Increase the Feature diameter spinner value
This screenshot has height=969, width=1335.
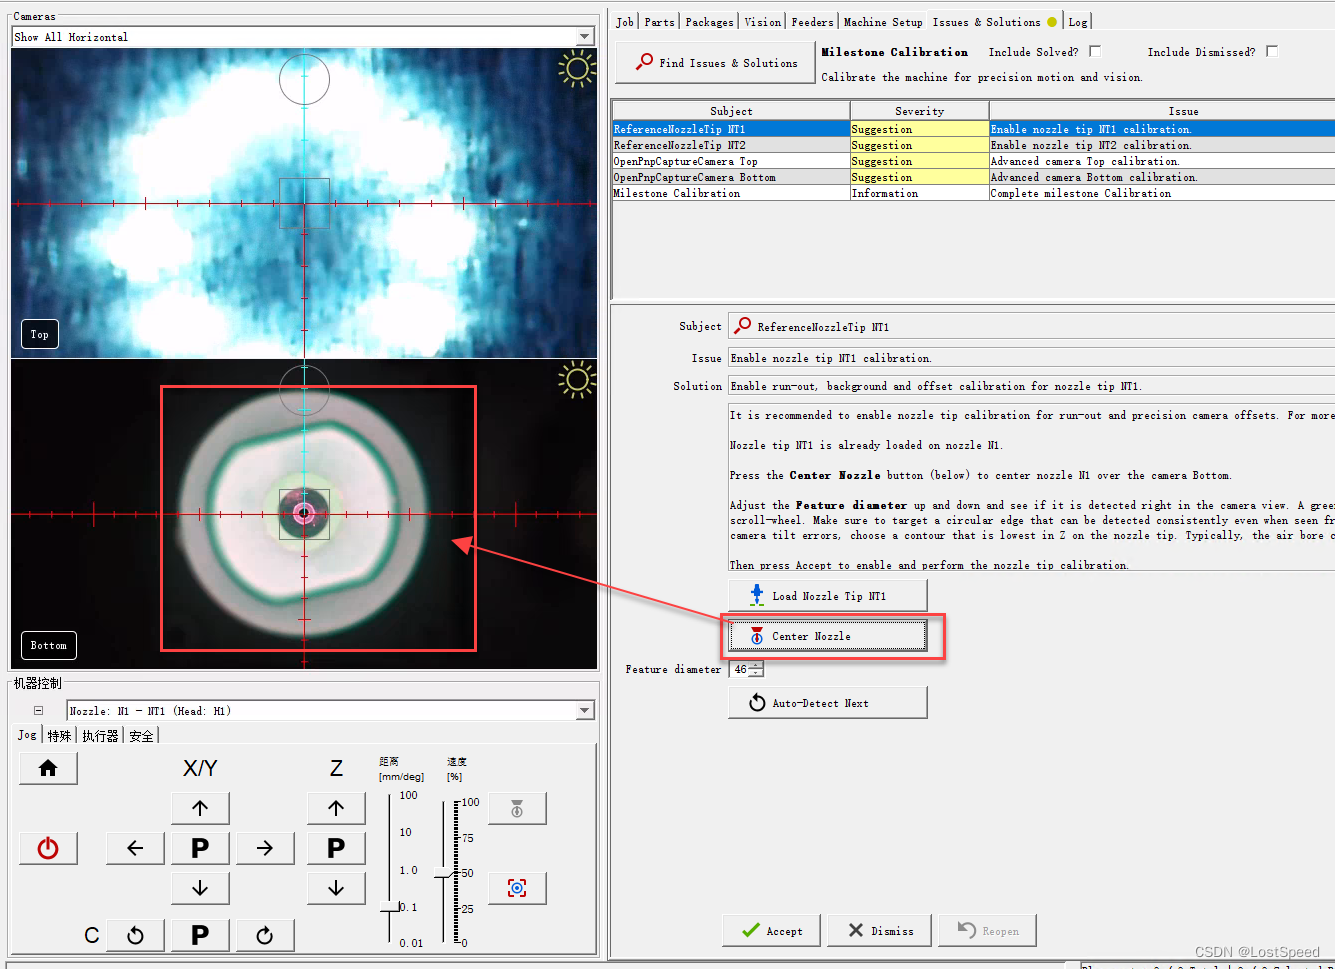pos(756,665)
